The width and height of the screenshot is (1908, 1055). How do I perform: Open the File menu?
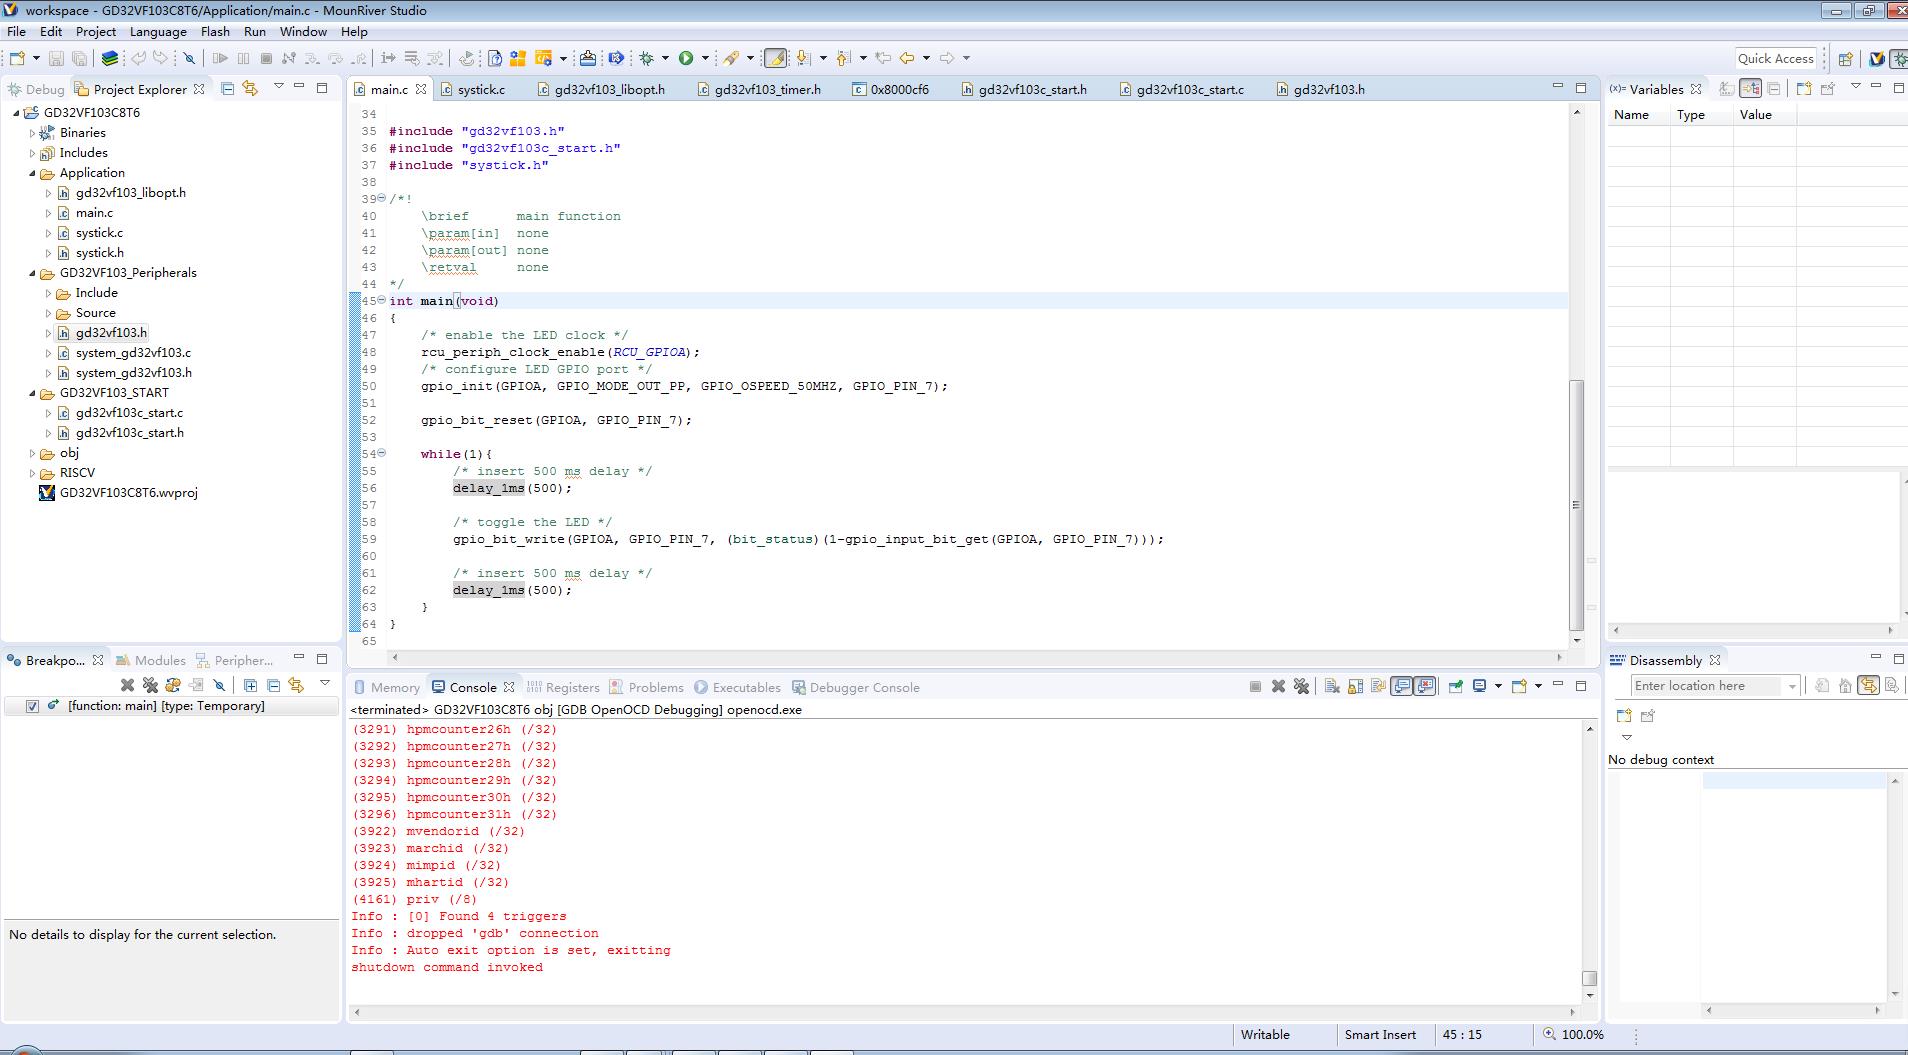(x=16, y=31)
